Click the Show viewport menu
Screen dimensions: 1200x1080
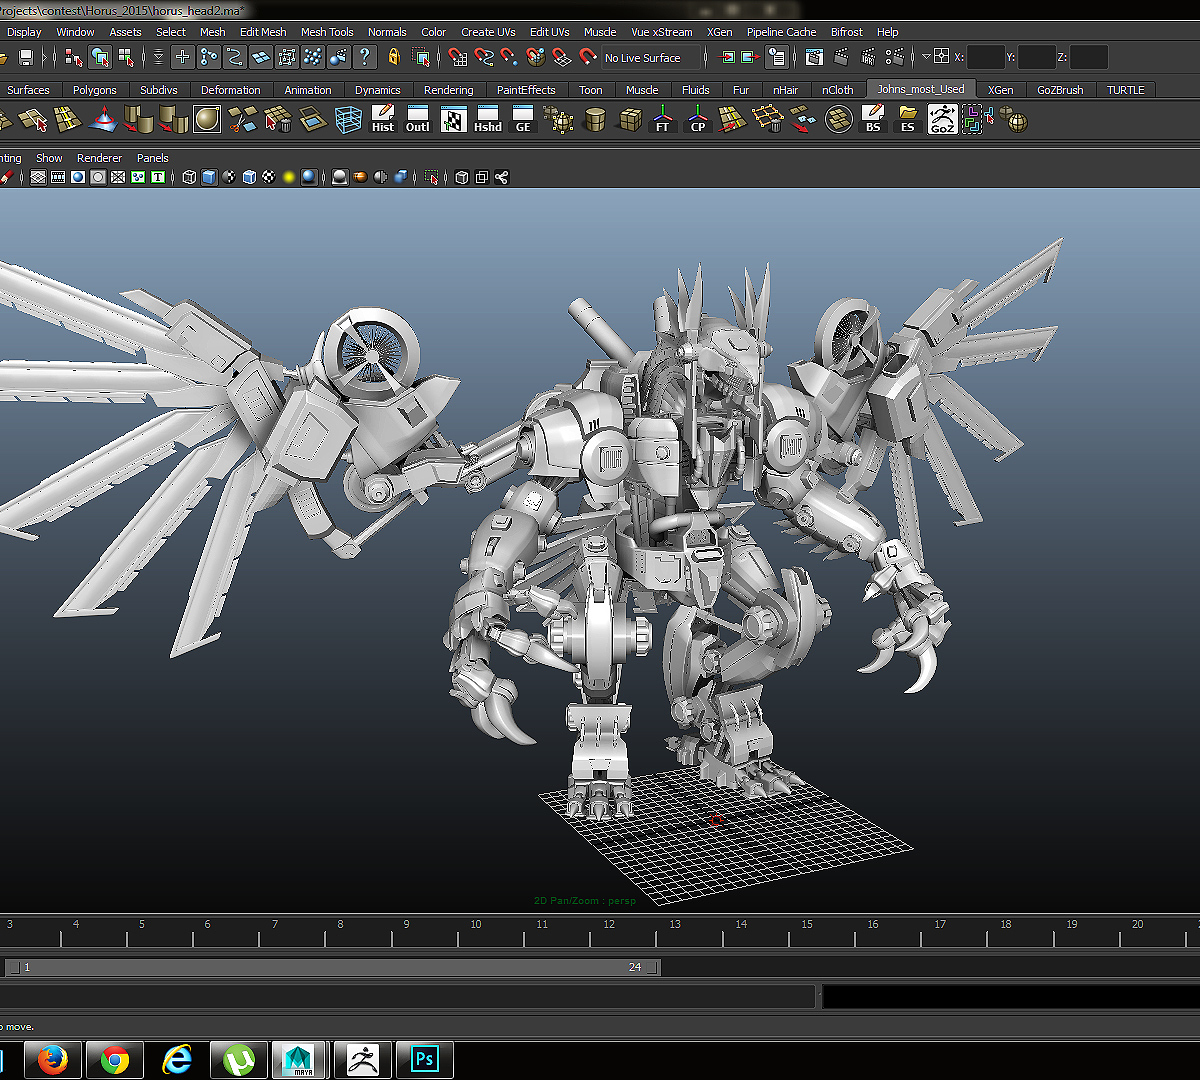click(x=49, y=158)
